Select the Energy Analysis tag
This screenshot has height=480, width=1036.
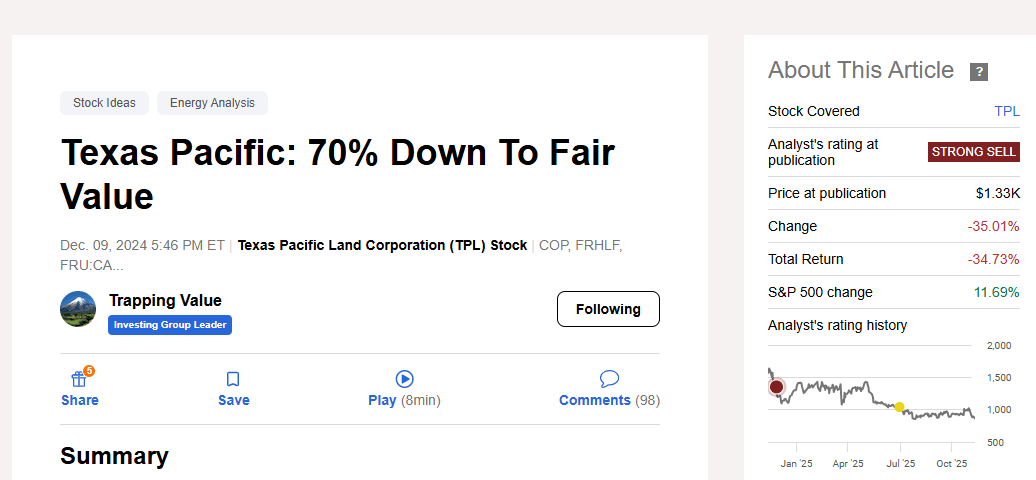[212, 103]
